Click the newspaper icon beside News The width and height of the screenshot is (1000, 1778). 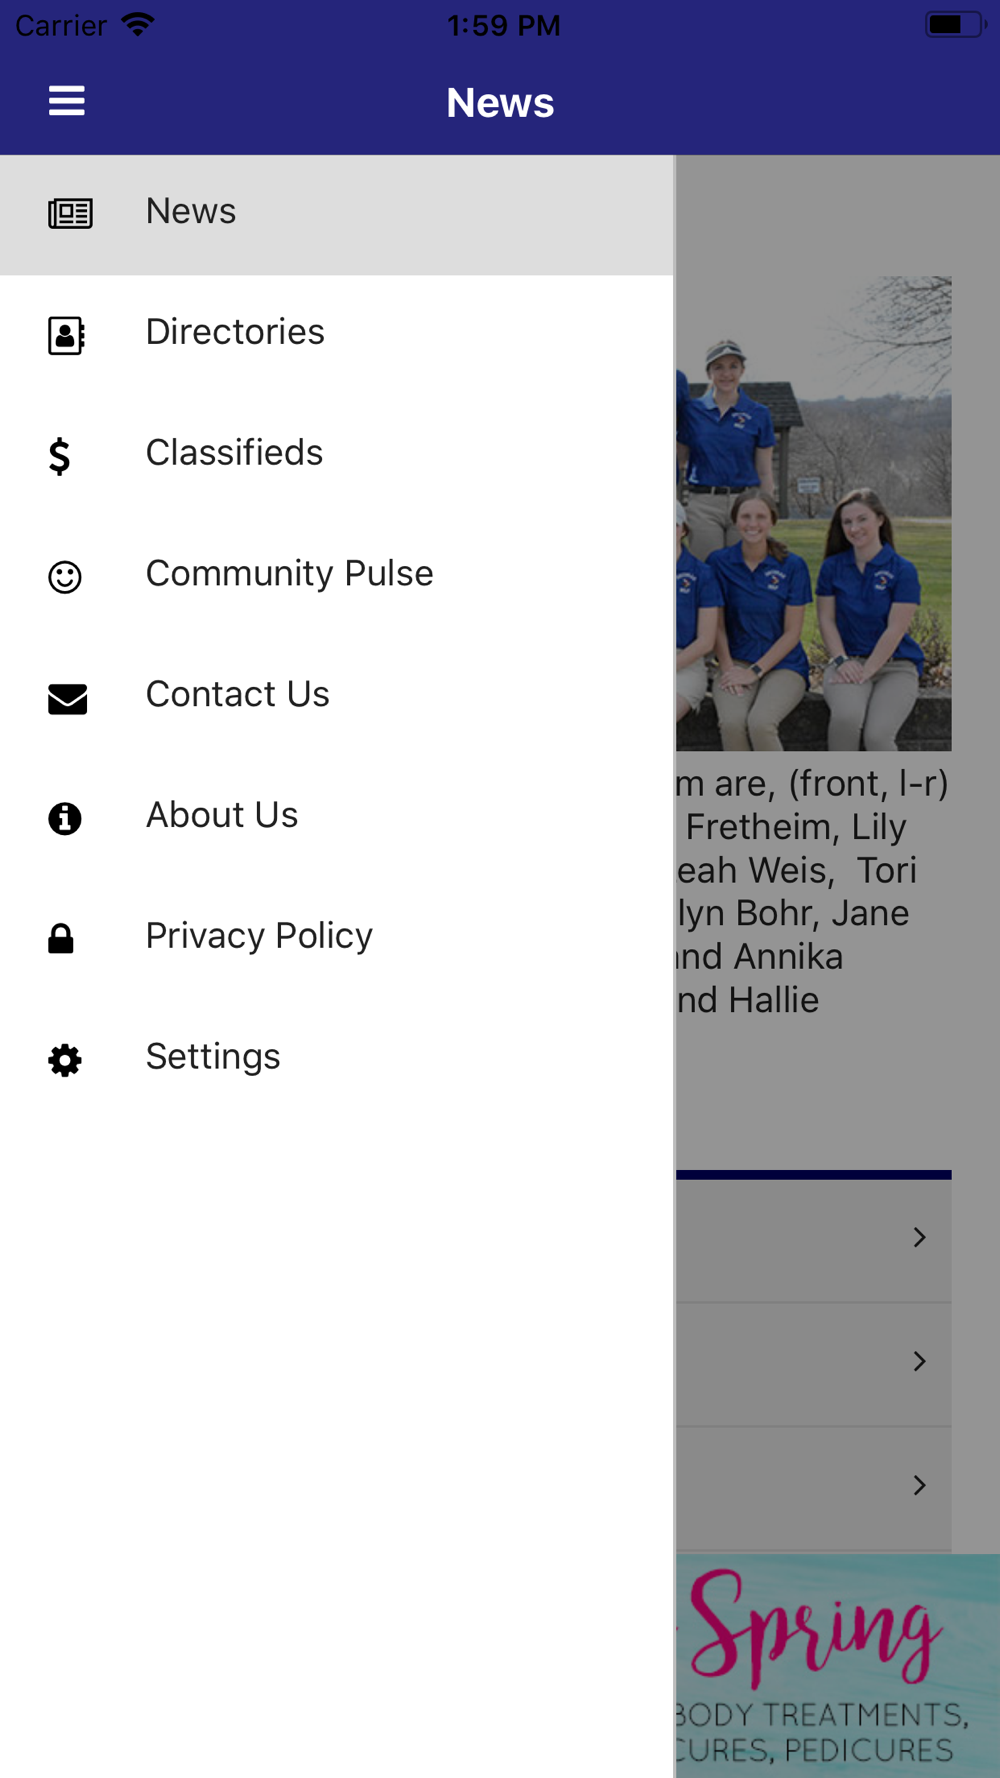coord(70,213)
